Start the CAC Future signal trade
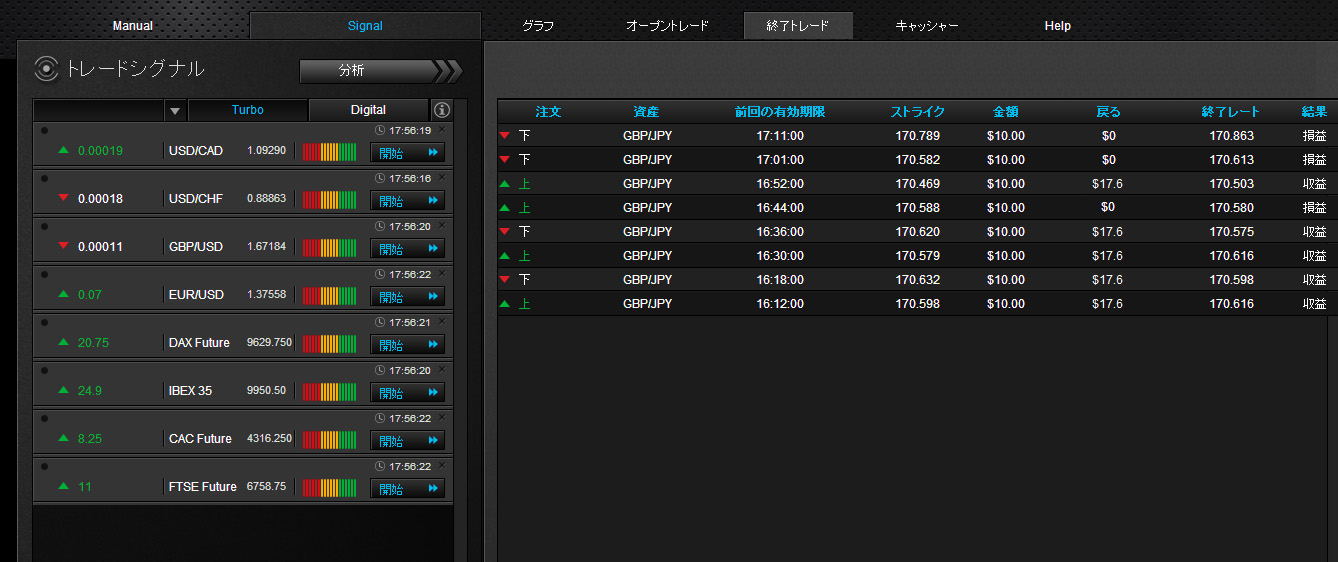 tap(407, 440)
